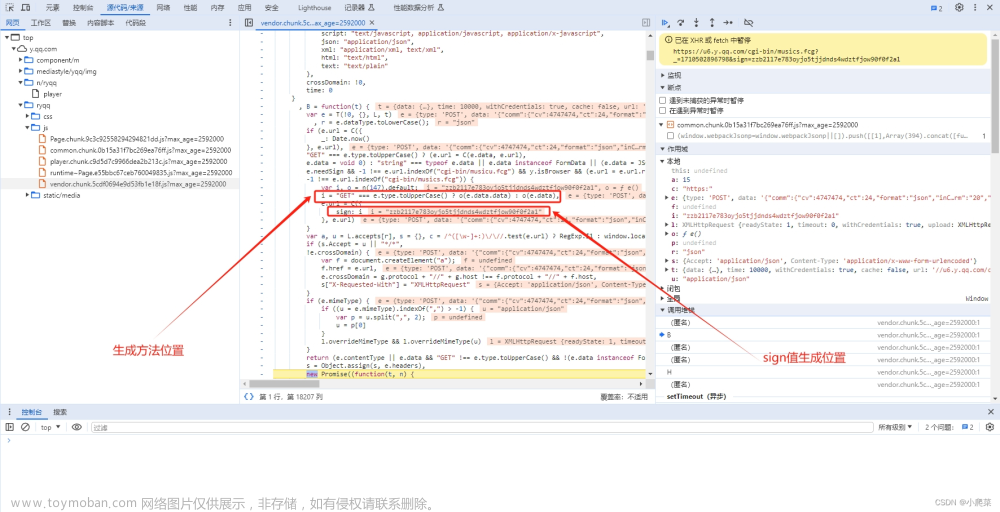Open navigator pane more-tabs menu
This screenshot has width=1000, height=512.
coord(231,22)
